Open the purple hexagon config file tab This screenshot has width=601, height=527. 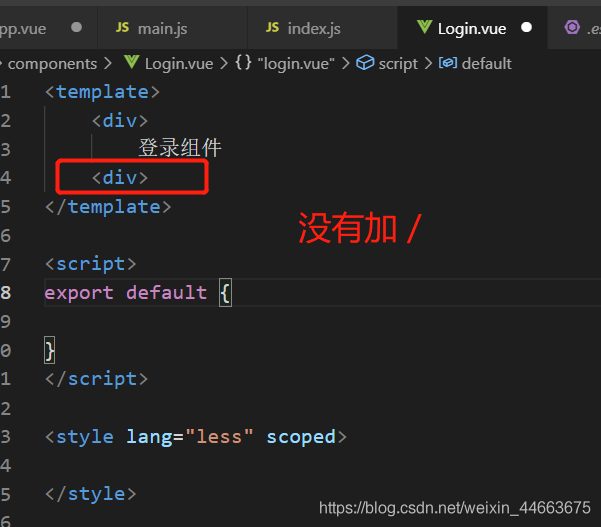pos(574,28)
